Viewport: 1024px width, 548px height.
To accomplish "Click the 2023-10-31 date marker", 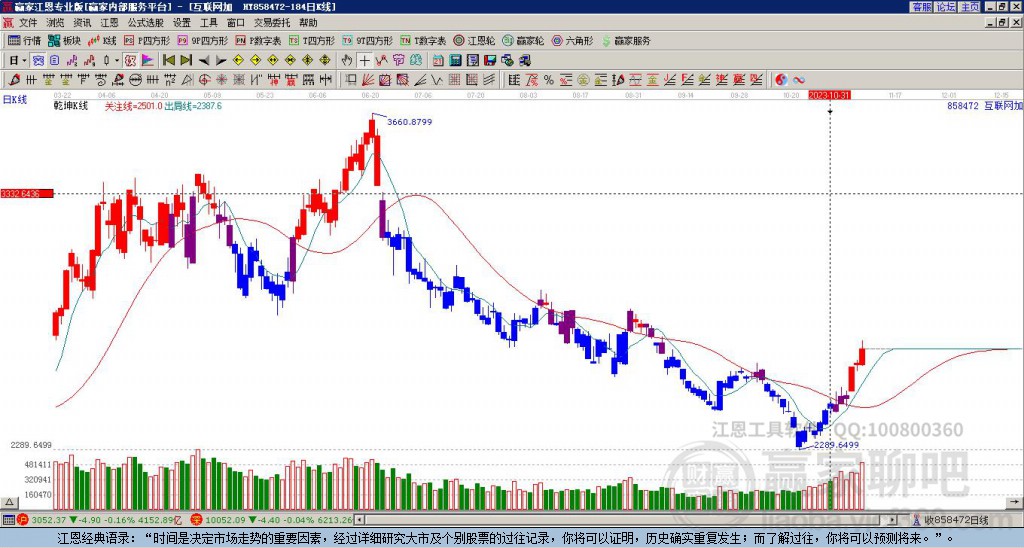I will [x=829, y=95].
